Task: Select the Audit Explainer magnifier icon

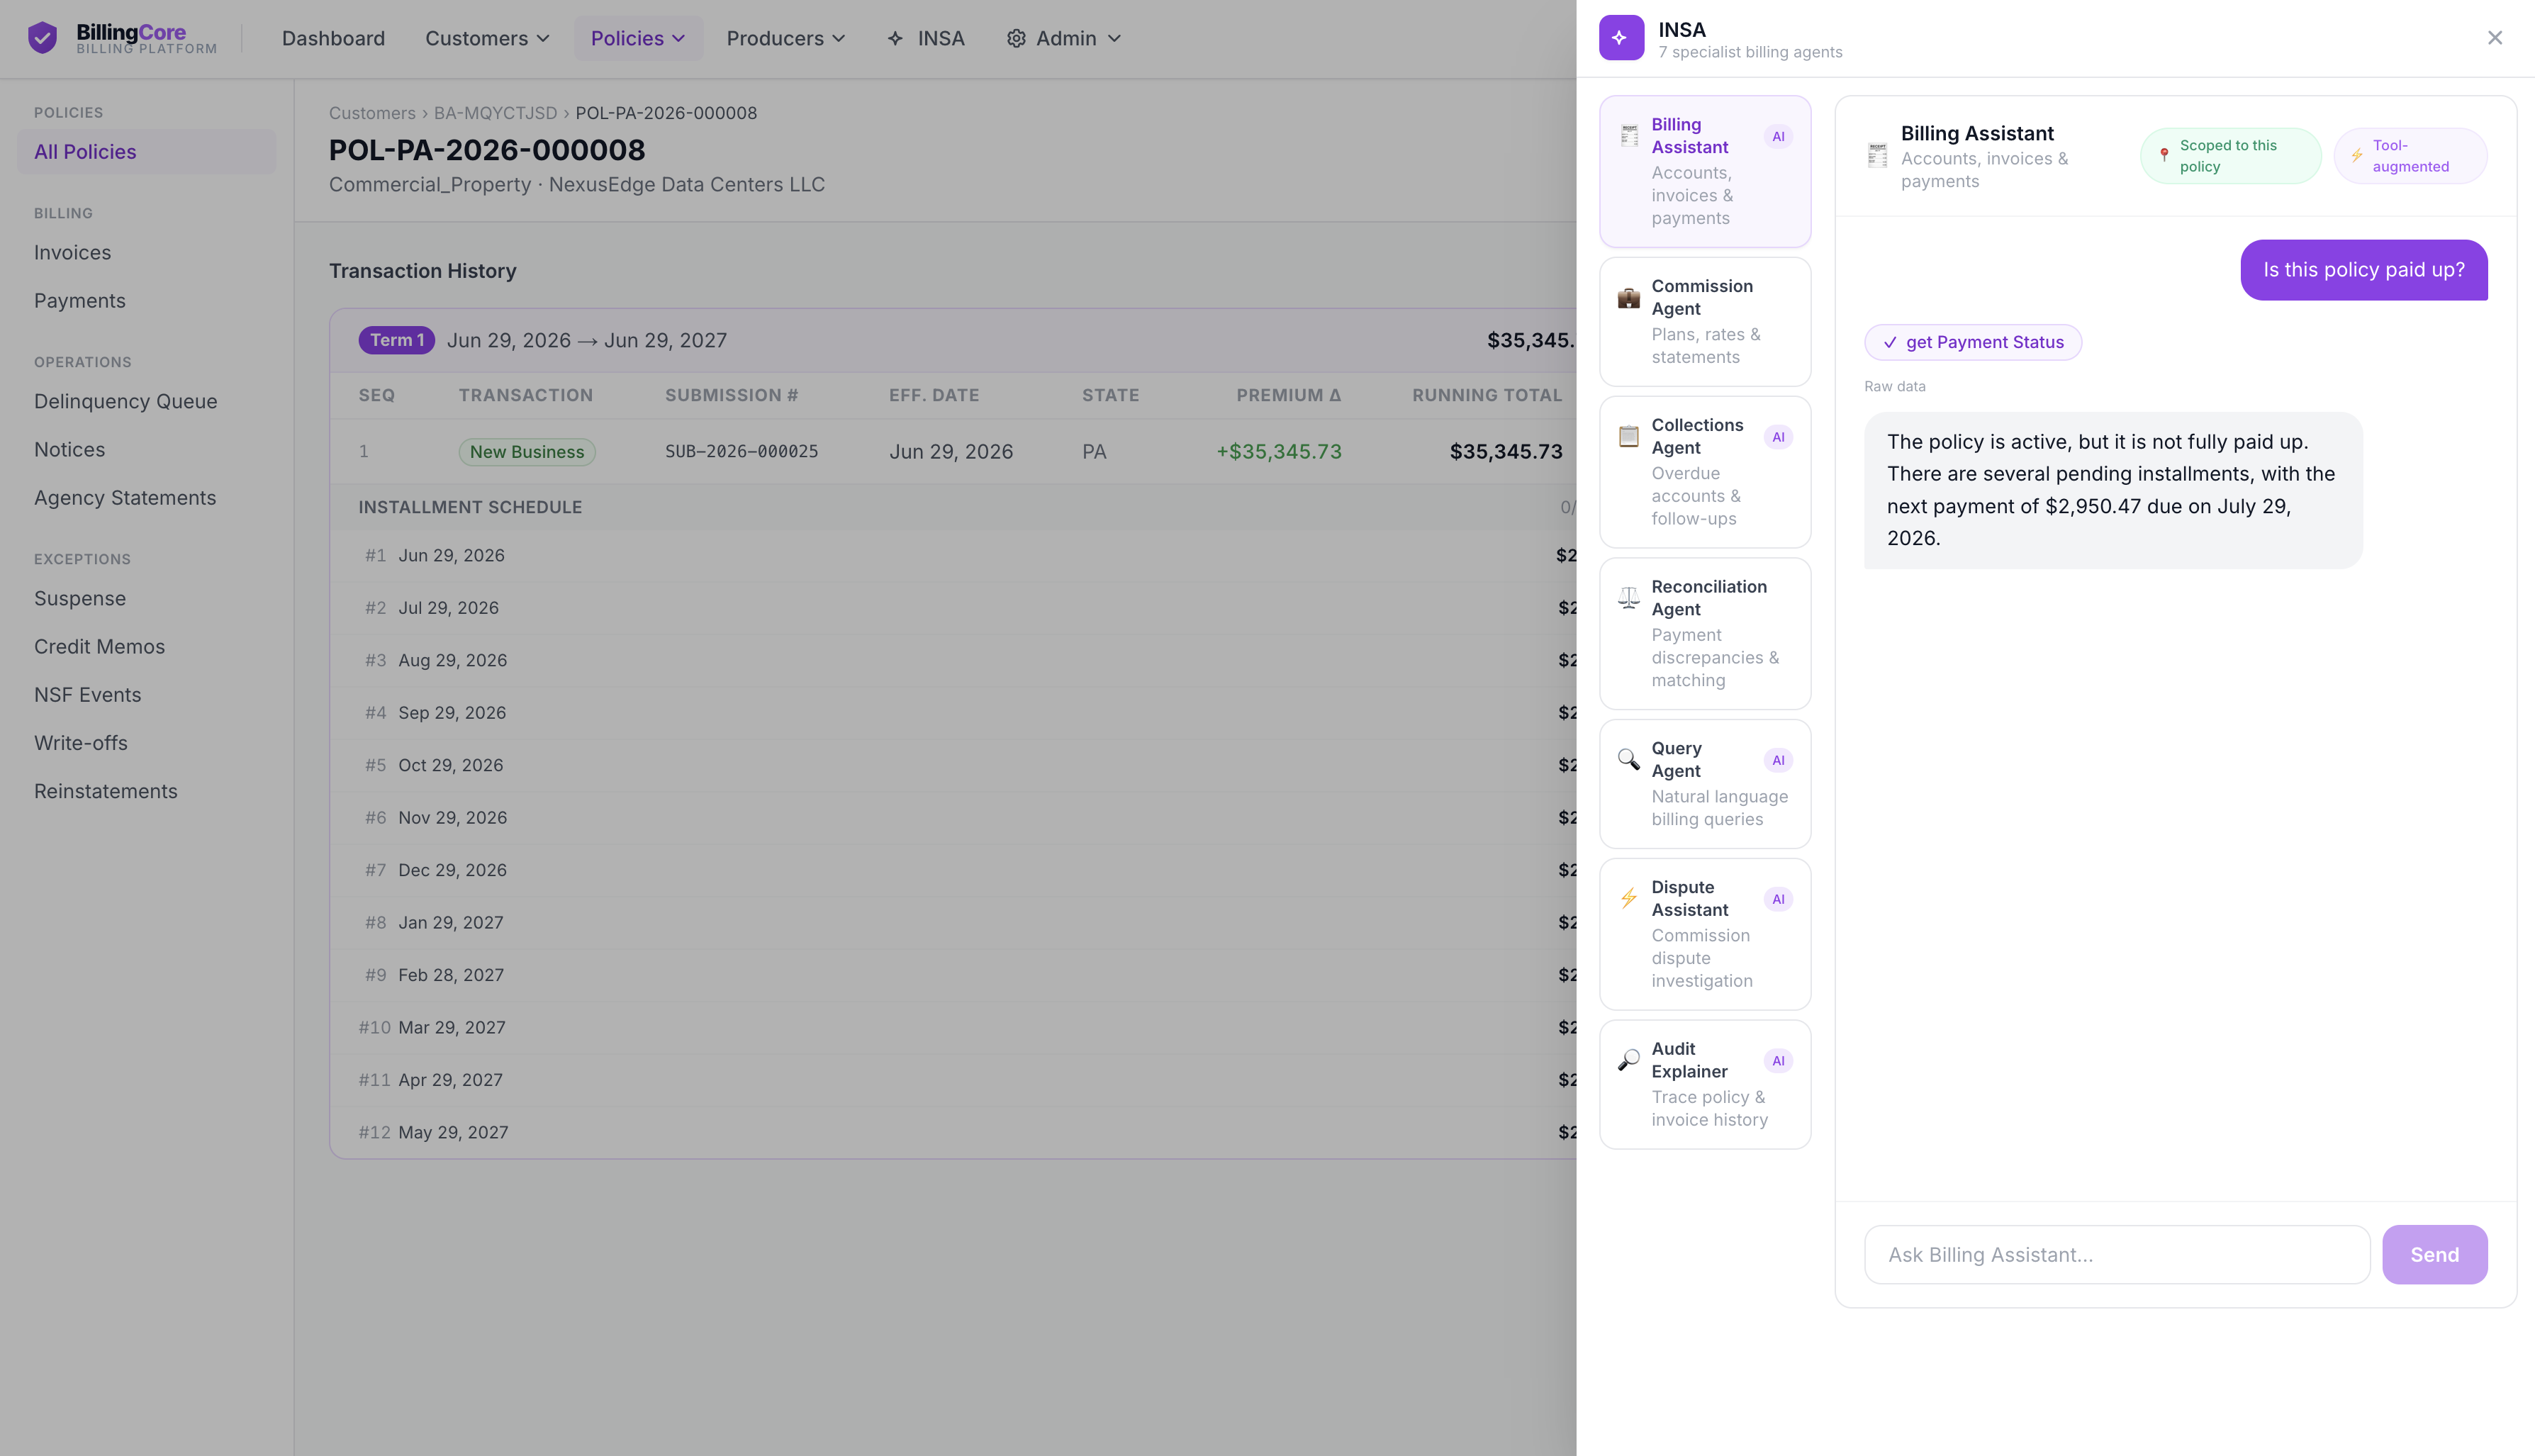Action: tap(1629, 1060)
